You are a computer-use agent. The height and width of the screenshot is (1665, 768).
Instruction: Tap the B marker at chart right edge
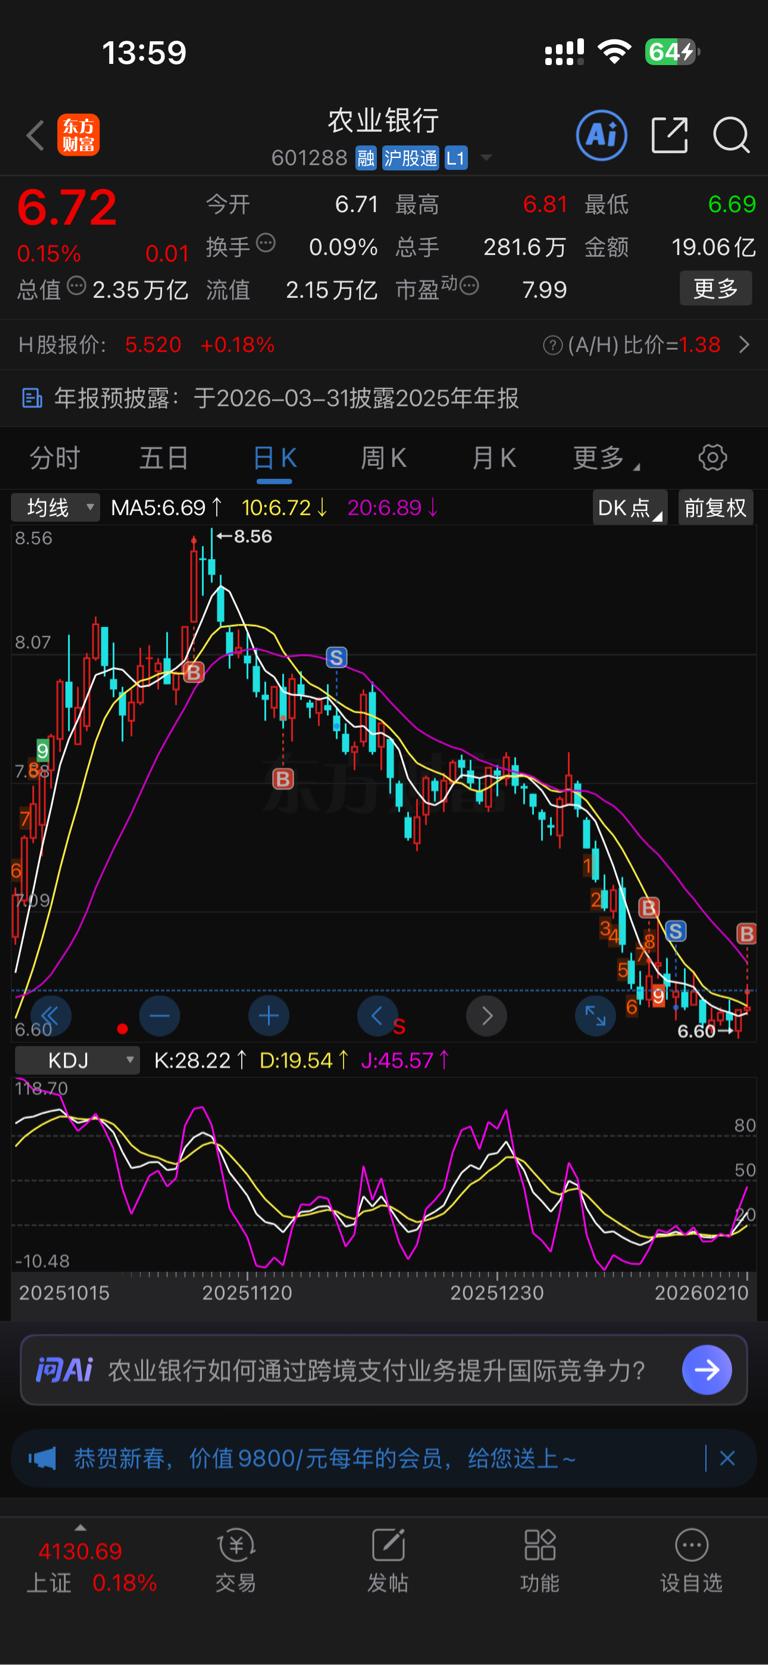point(746,933)
